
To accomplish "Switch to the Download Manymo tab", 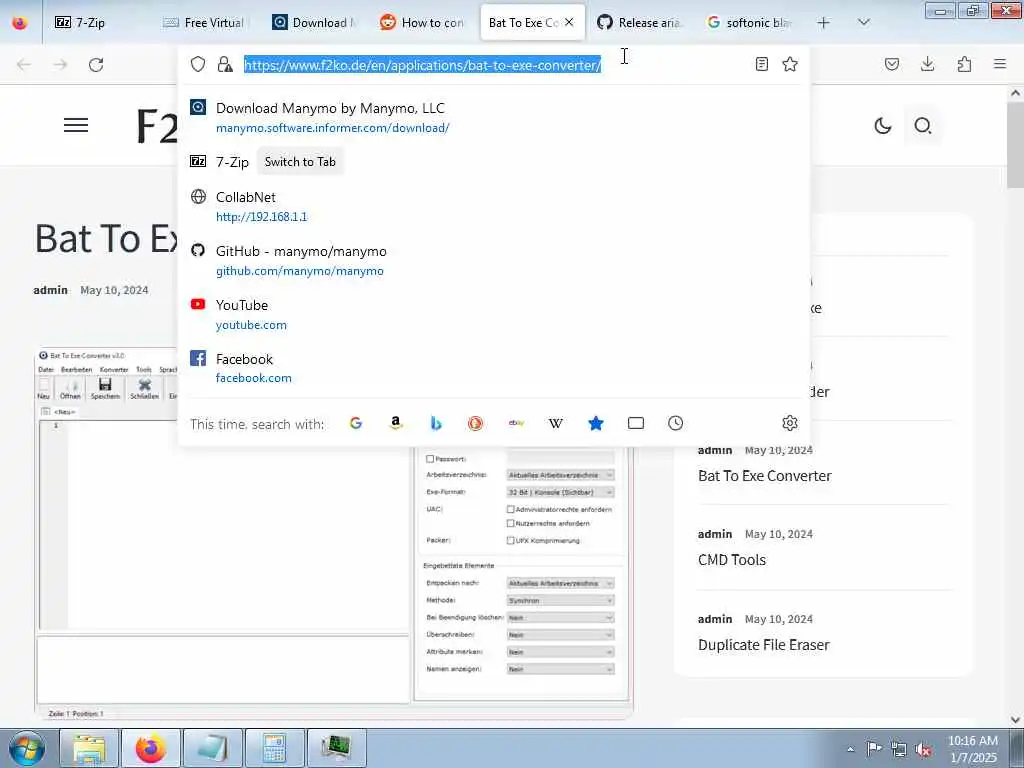I will pos(315,23).
